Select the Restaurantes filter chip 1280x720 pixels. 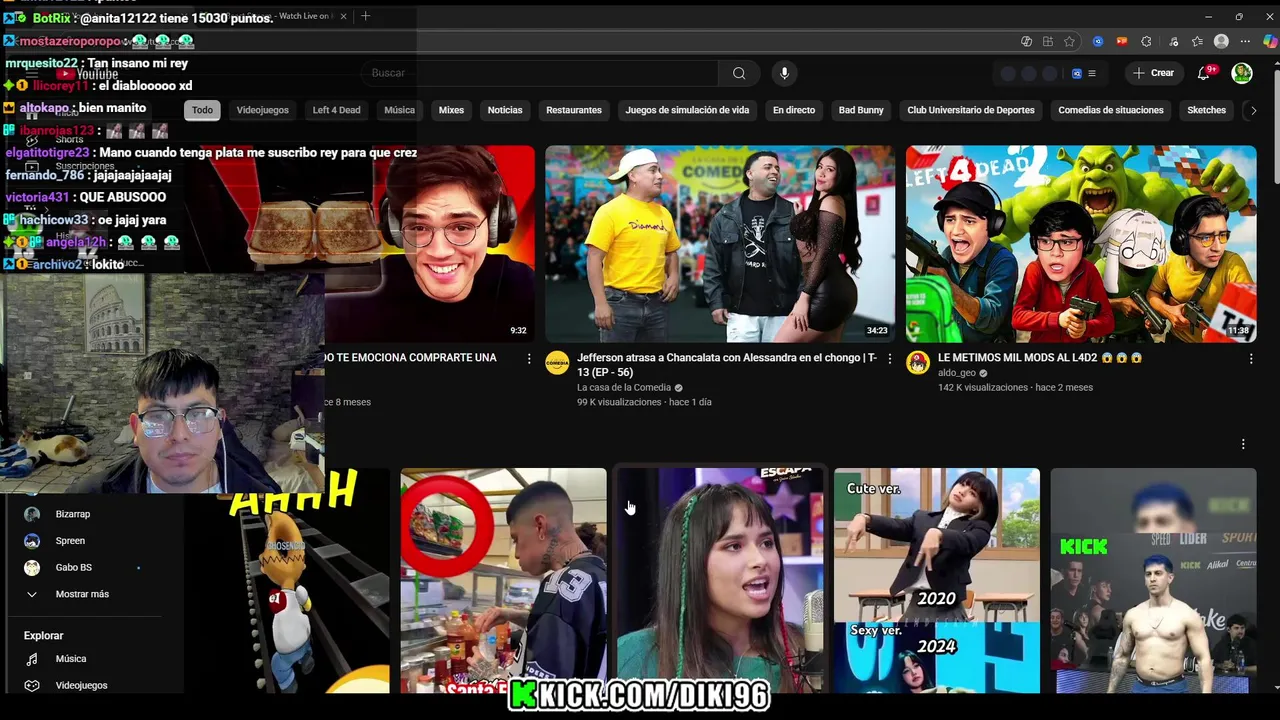click(x=574, y=110)
